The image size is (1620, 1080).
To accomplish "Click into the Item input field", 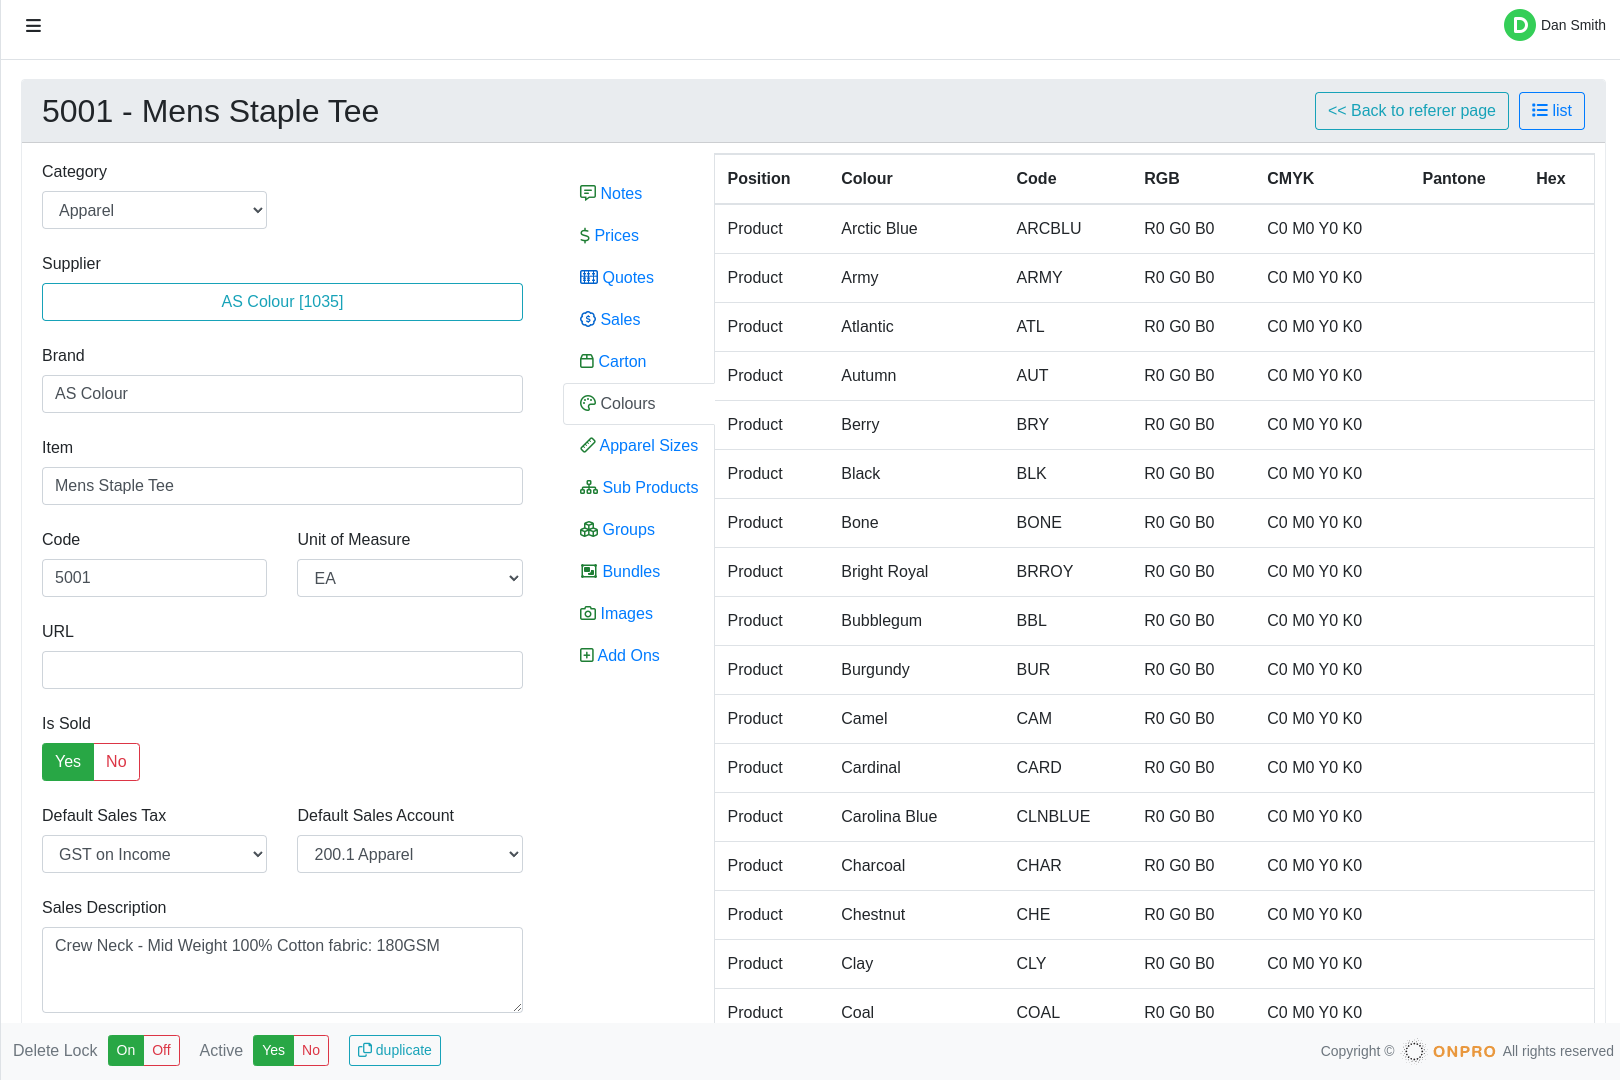I will (282, 486).
